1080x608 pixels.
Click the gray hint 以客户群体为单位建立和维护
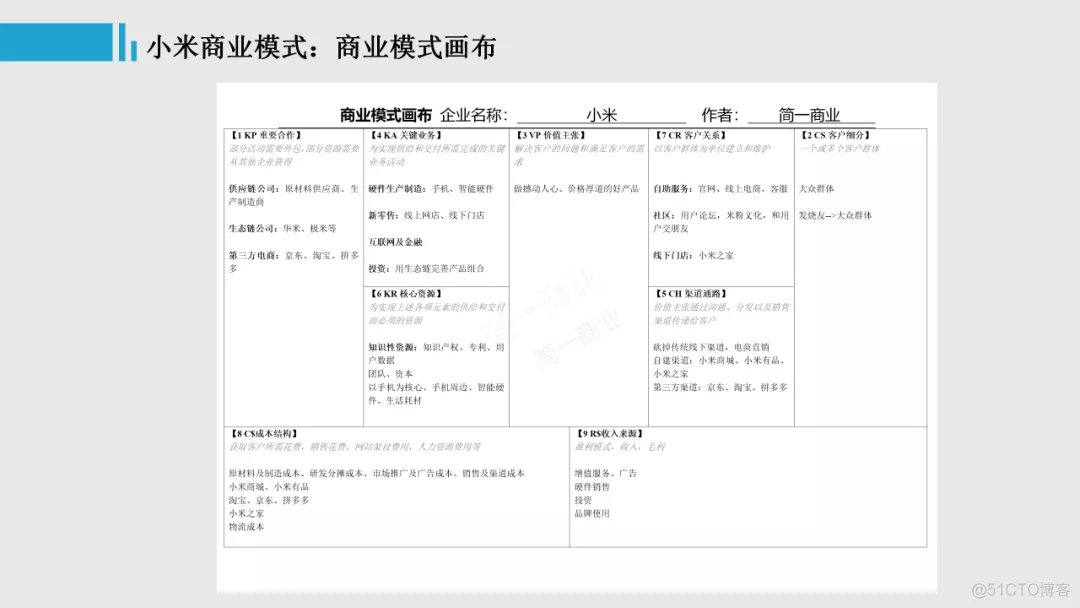pos(712,148)
